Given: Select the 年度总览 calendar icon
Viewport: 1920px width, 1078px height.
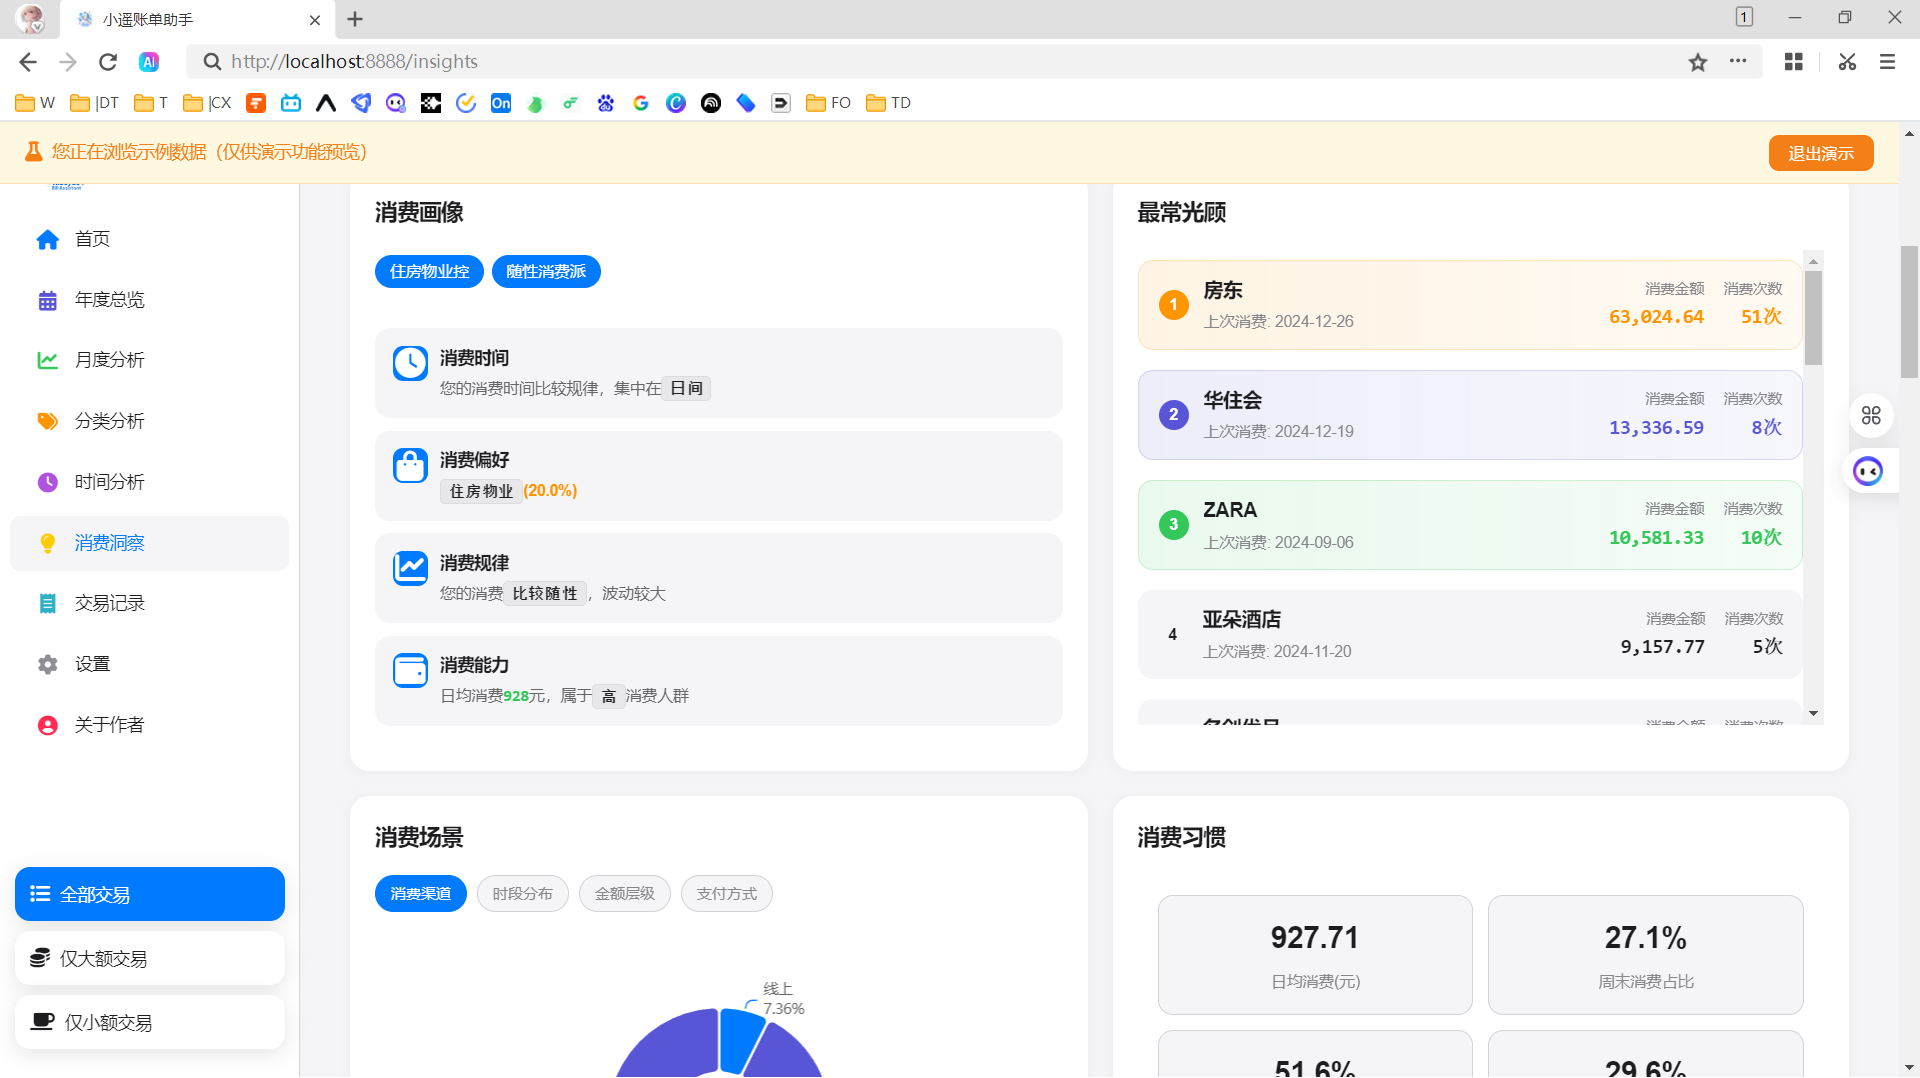Looking at the screenshot, I should pyautogui.click(x=47, y=299).
